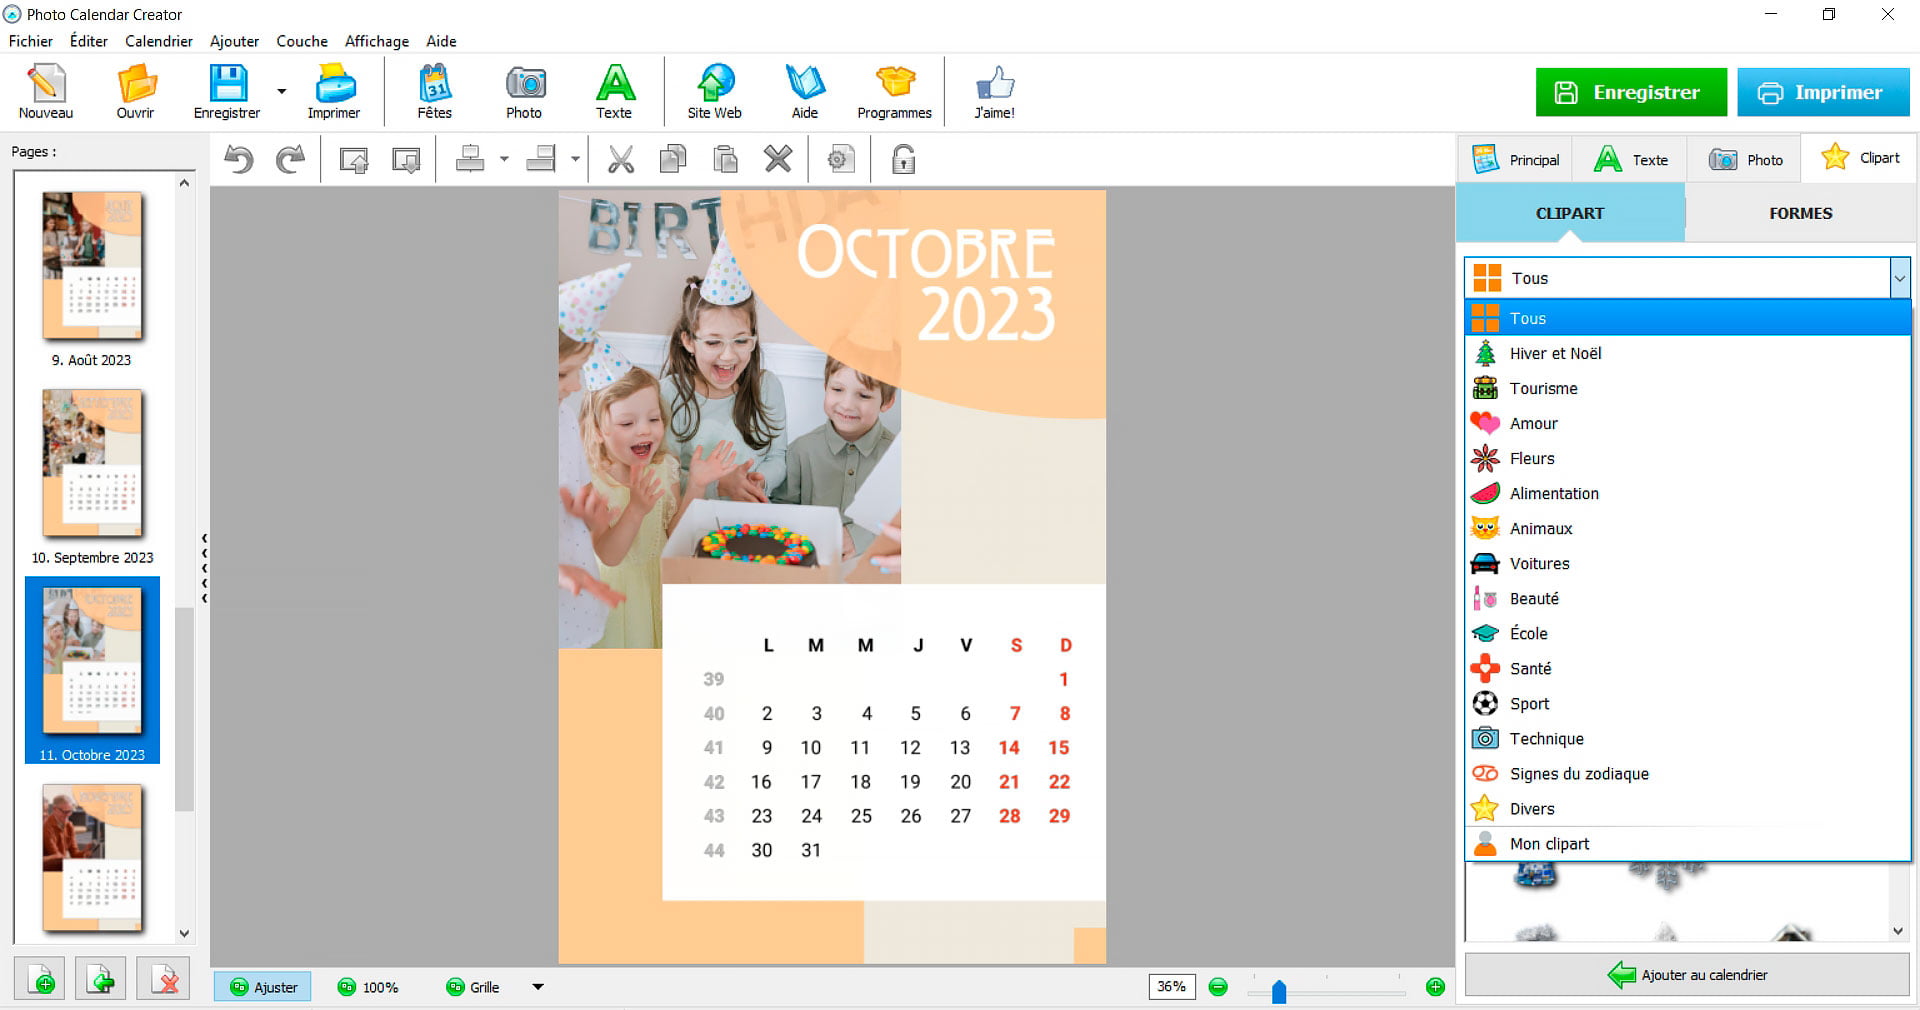Open the layer order dropdown arrow
Image resolution: width=1920 pixels, height=1010 pixels.
504,159
